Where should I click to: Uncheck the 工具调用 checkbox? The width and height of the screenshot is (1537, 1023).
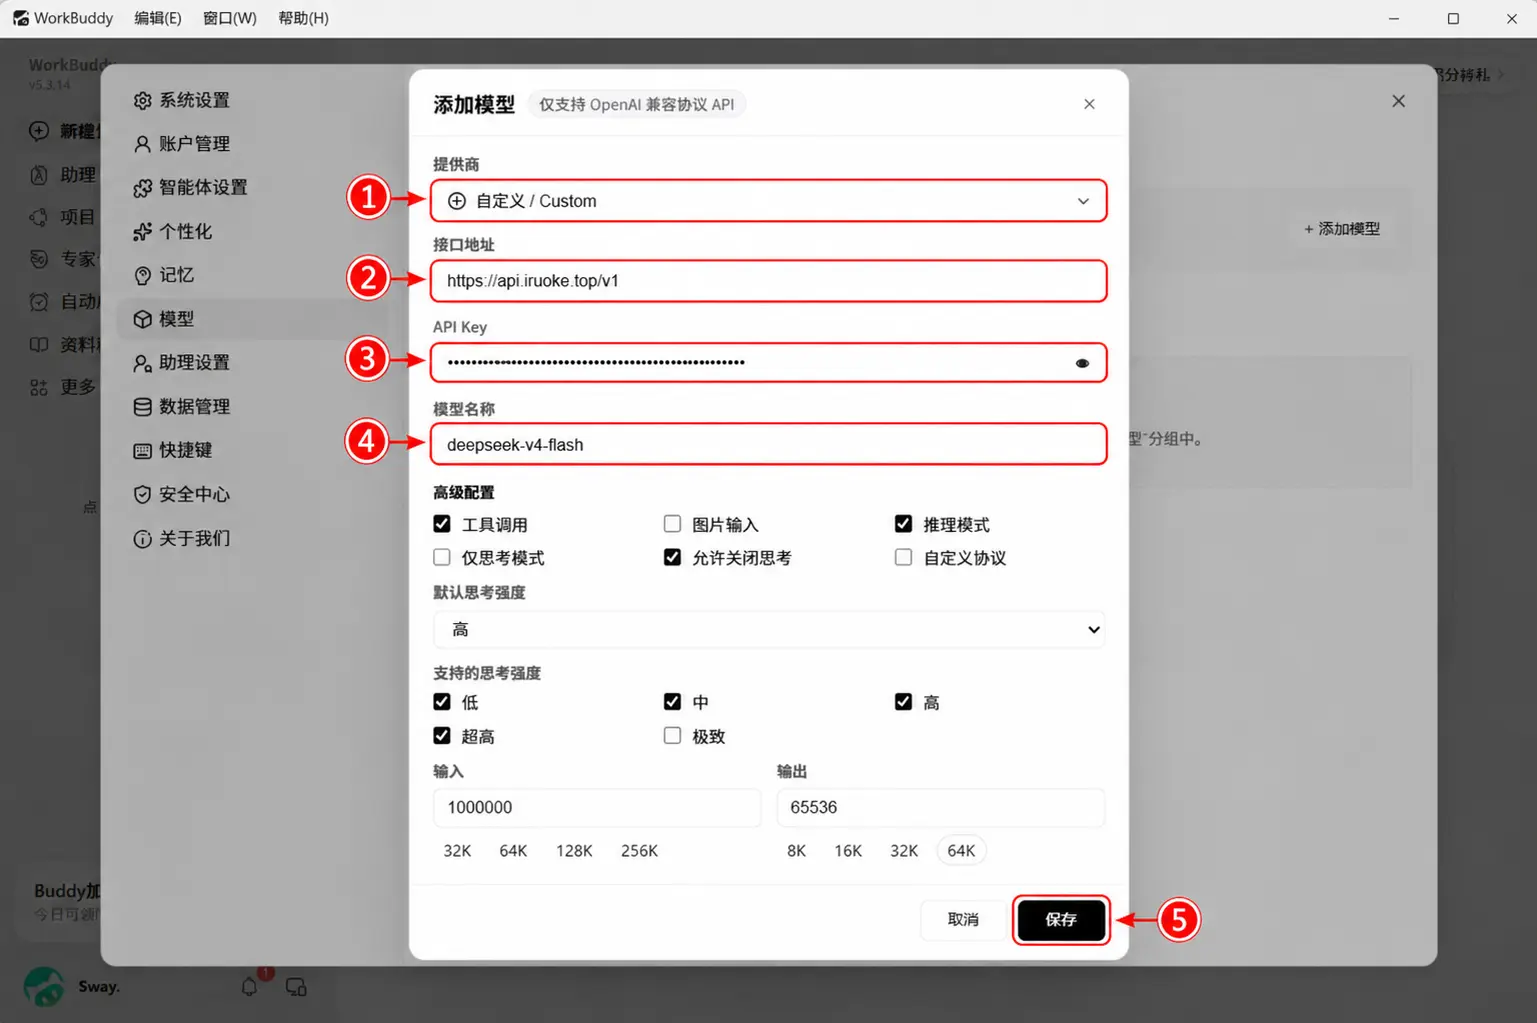pyautogui.click(x=442, y=524)
